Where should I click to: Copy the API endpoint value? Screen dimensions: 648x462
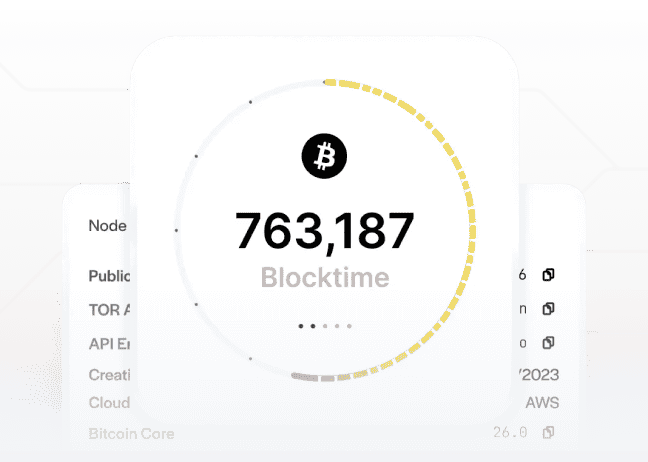pos(548,343)
